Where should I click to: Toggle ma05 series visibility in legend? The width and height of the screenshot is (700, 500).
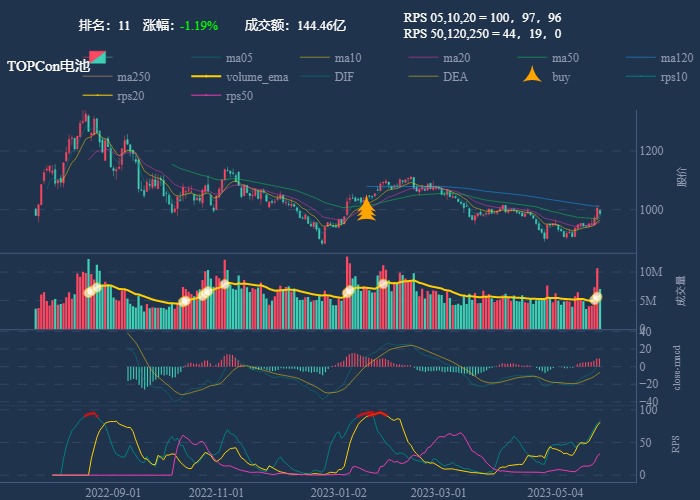(238, 58)
